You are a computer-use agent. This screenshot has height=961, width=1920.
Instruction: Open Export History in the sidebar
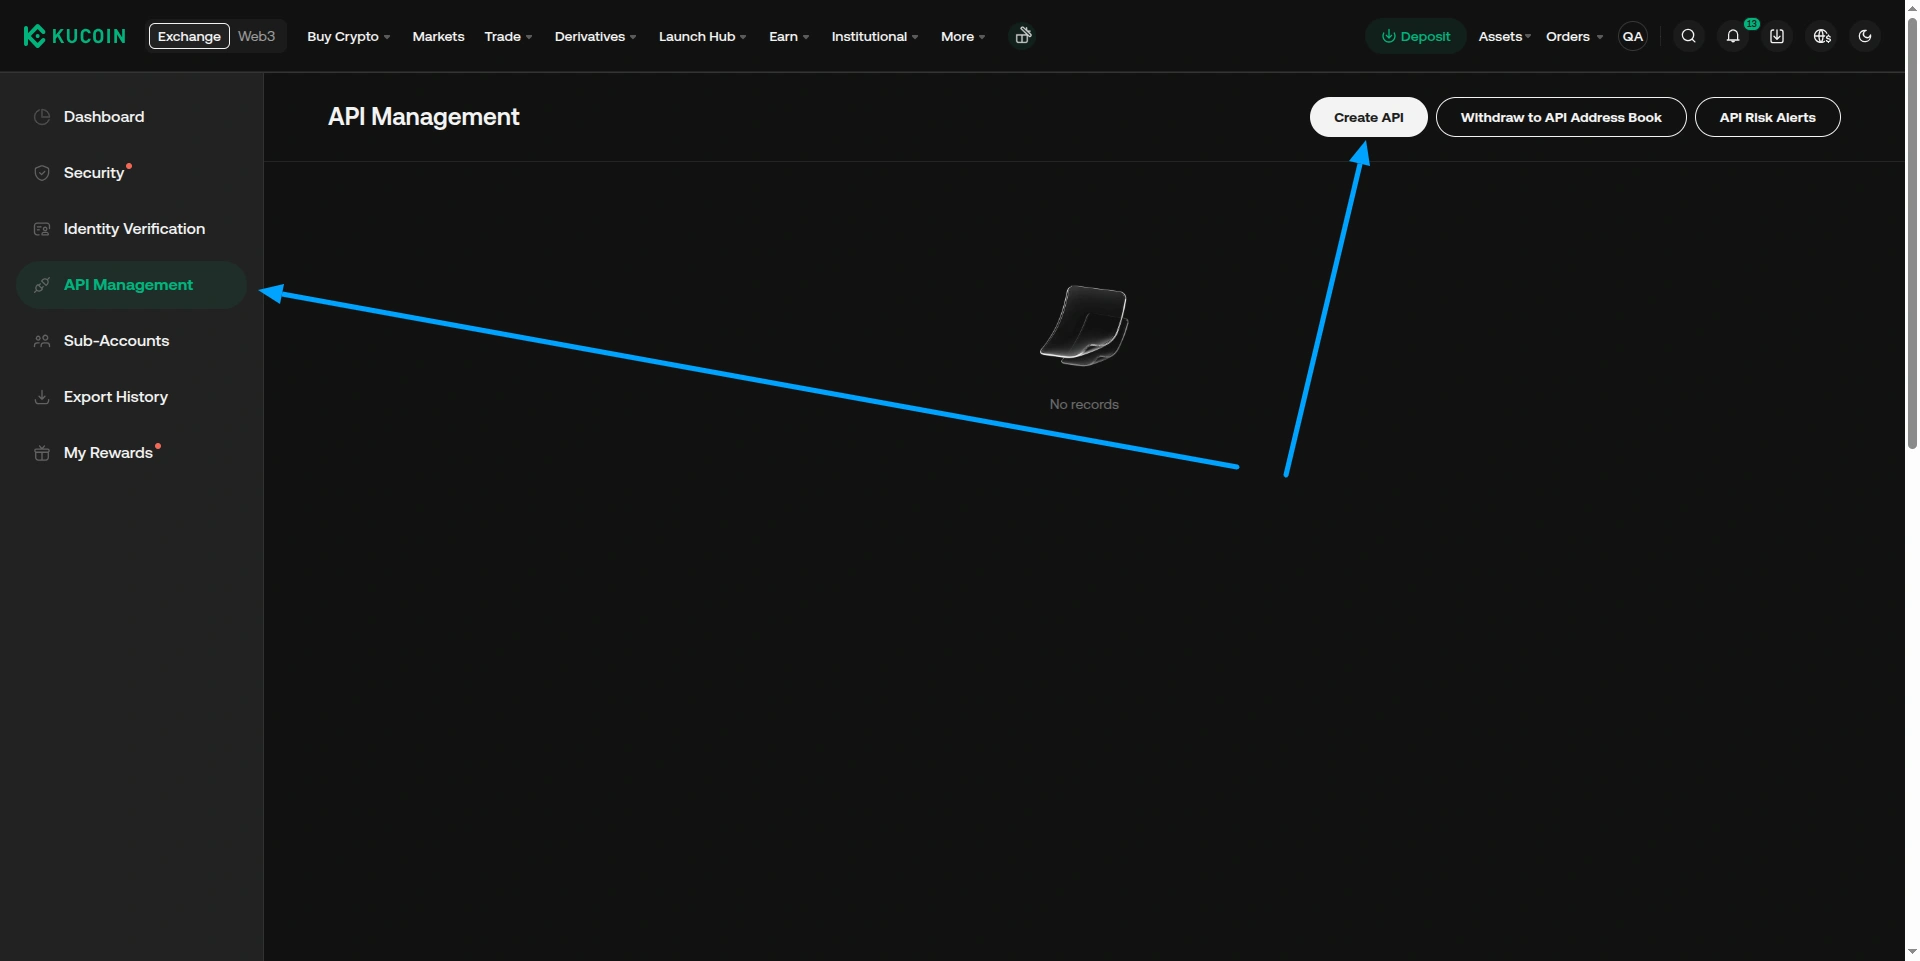point(131,397)
